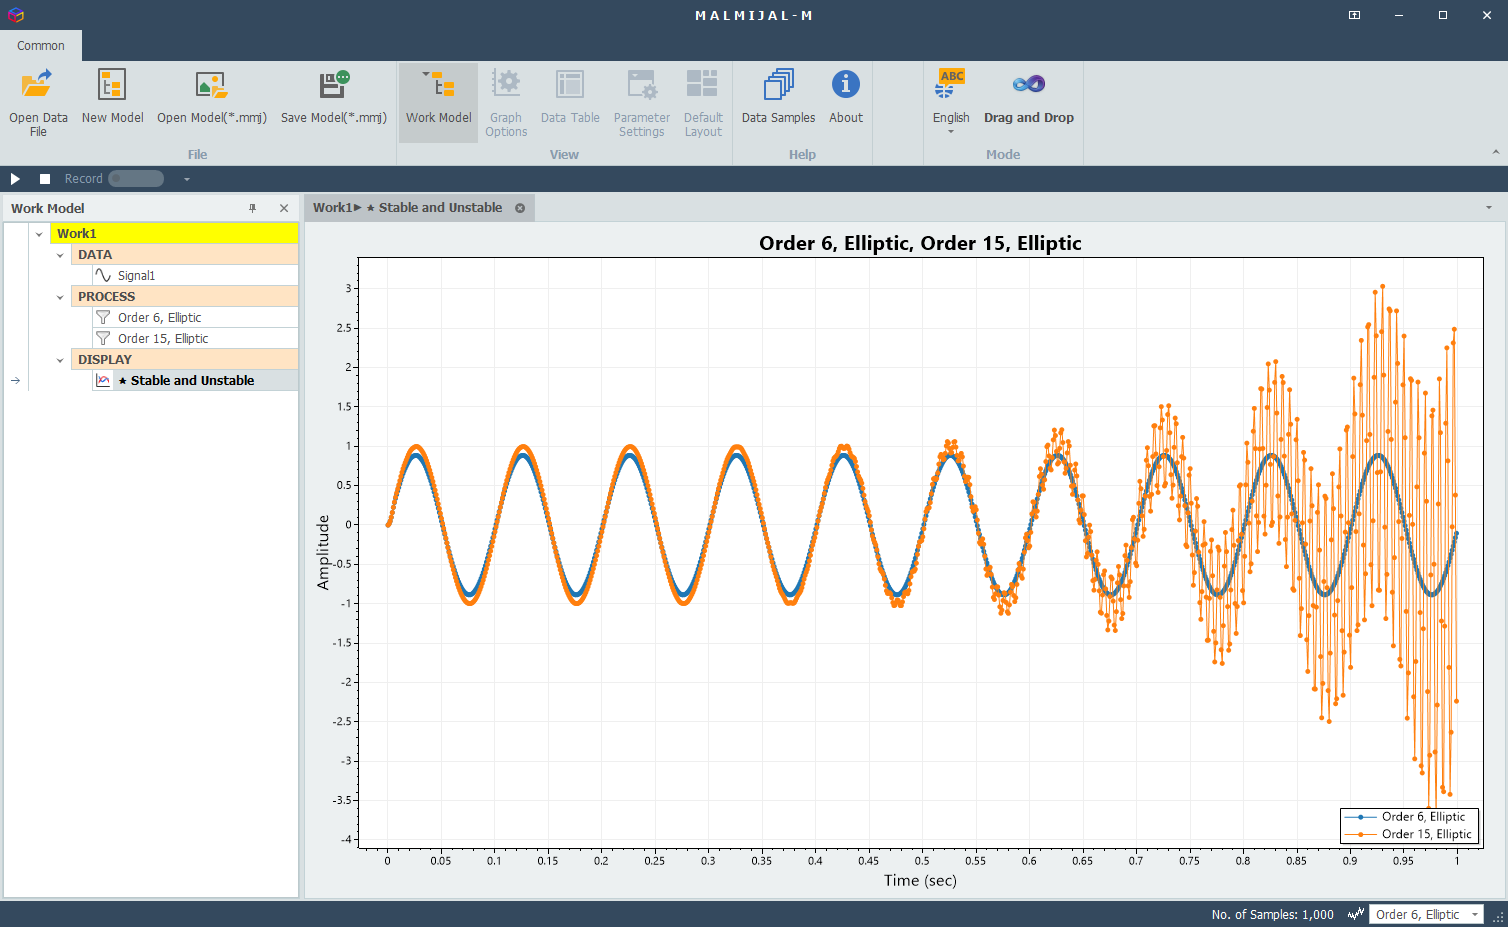
Task: Open the About dialog
Action: [x=846, y=97]
